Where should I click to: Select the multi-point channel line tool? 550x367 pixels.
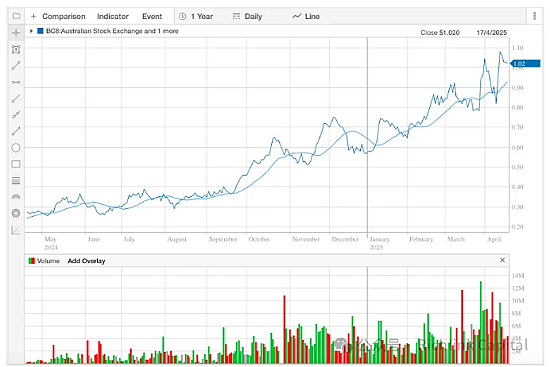(x=16, y=115)
